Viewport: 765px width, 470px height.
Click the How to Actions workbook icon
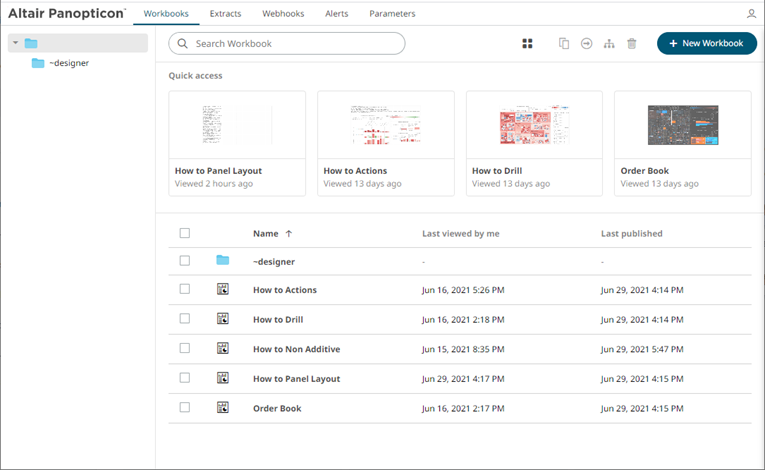click(x=222, y=290)
